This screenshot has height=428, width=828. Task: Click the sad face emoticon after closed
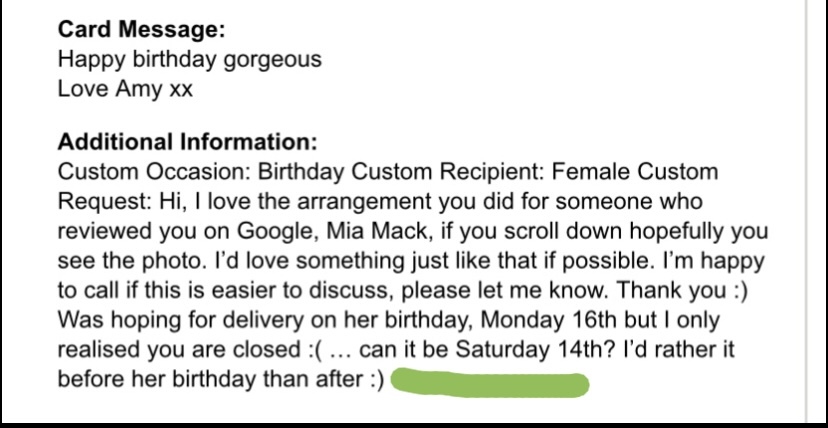tap(315, 350)
